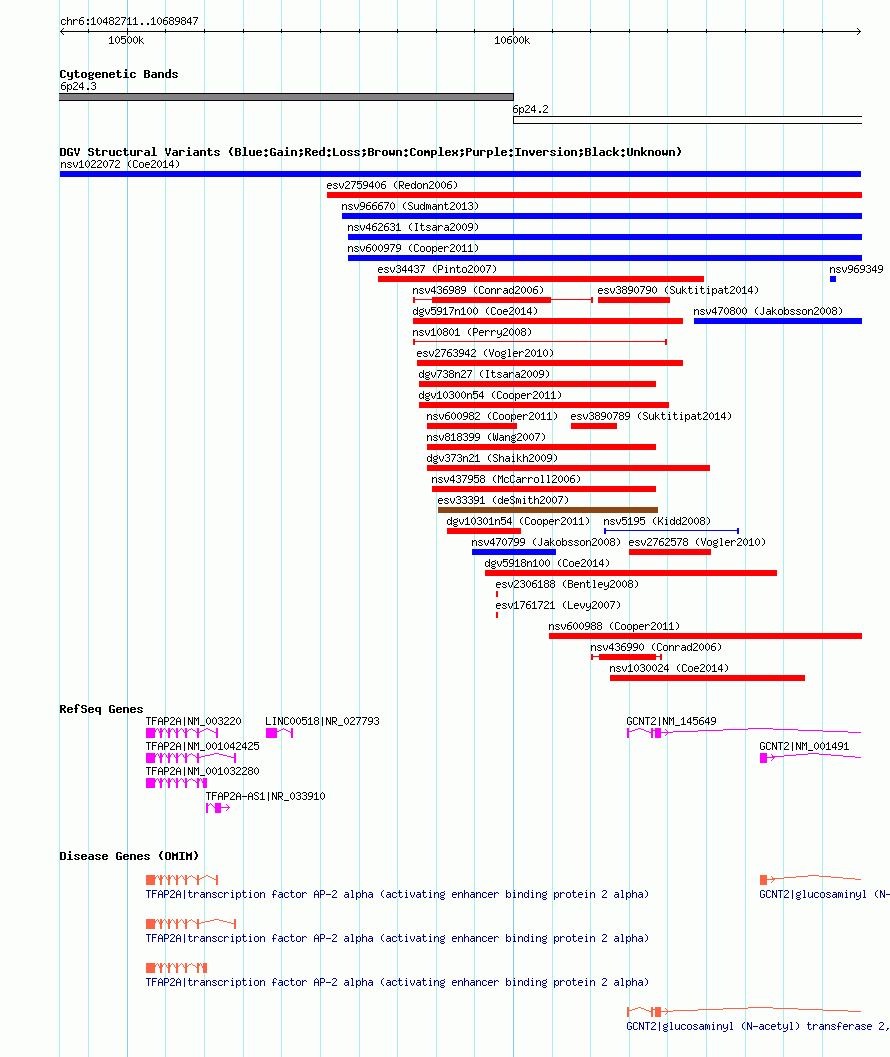Select TFAP2A|NM_001032280 transcript label

(202, 771)
